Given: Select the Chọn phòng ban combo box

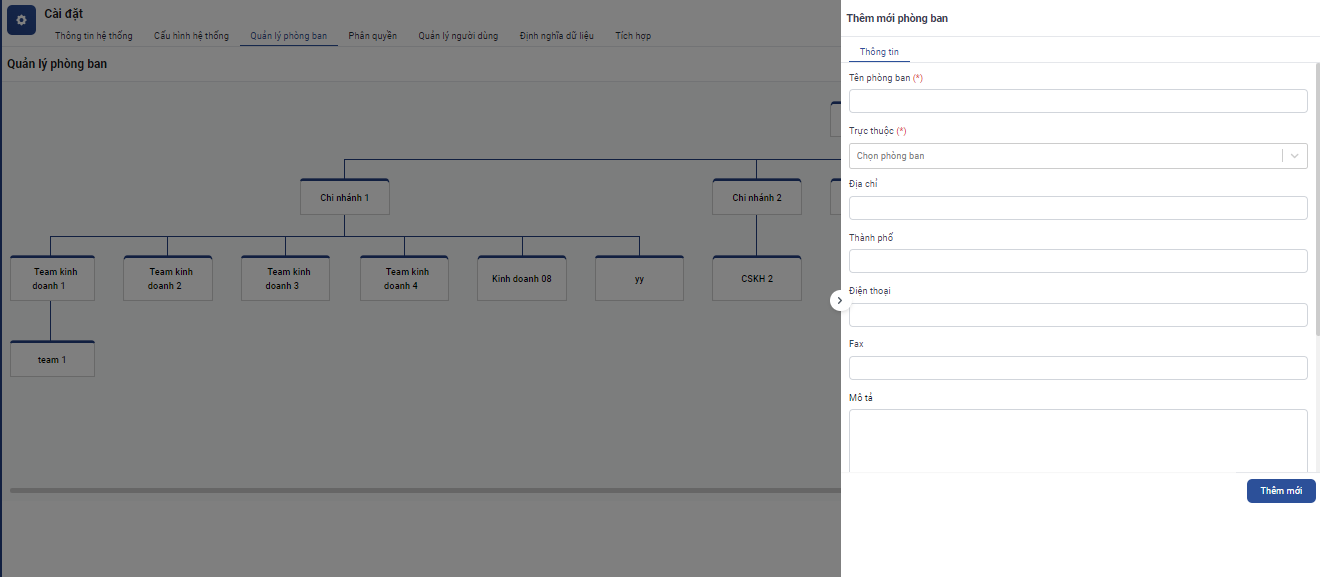Looking at the screenshot, I should click(1078, 156).
